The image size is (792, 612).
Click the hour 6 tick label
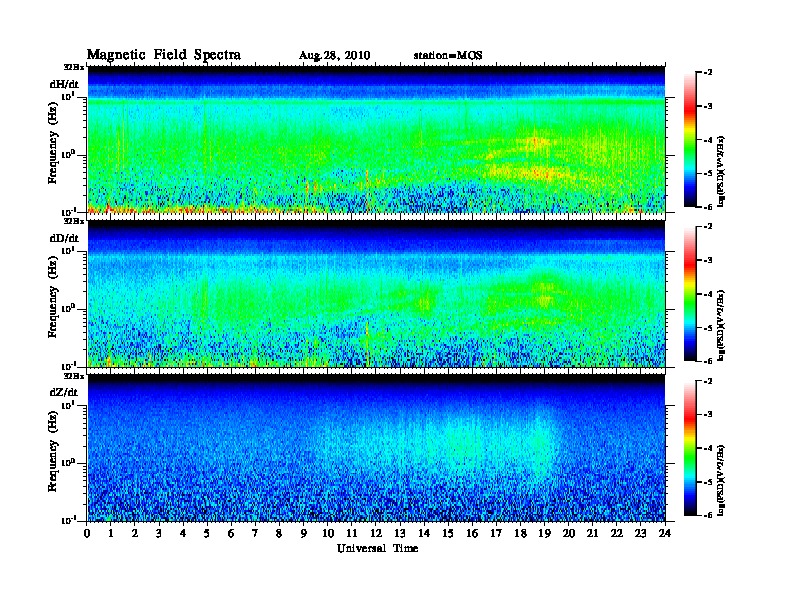[231, 533]
